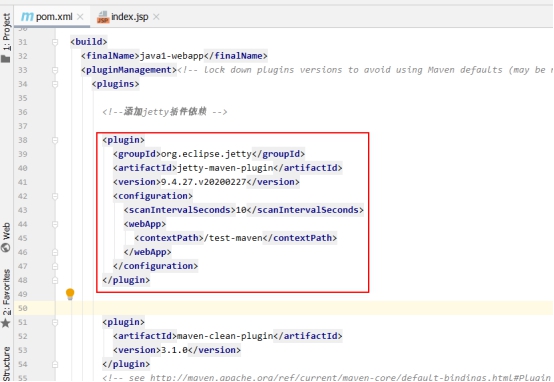Collapse the configuration fold on line 42
The width and height of the screenshot is (554, 382).
tap(55, 196)
